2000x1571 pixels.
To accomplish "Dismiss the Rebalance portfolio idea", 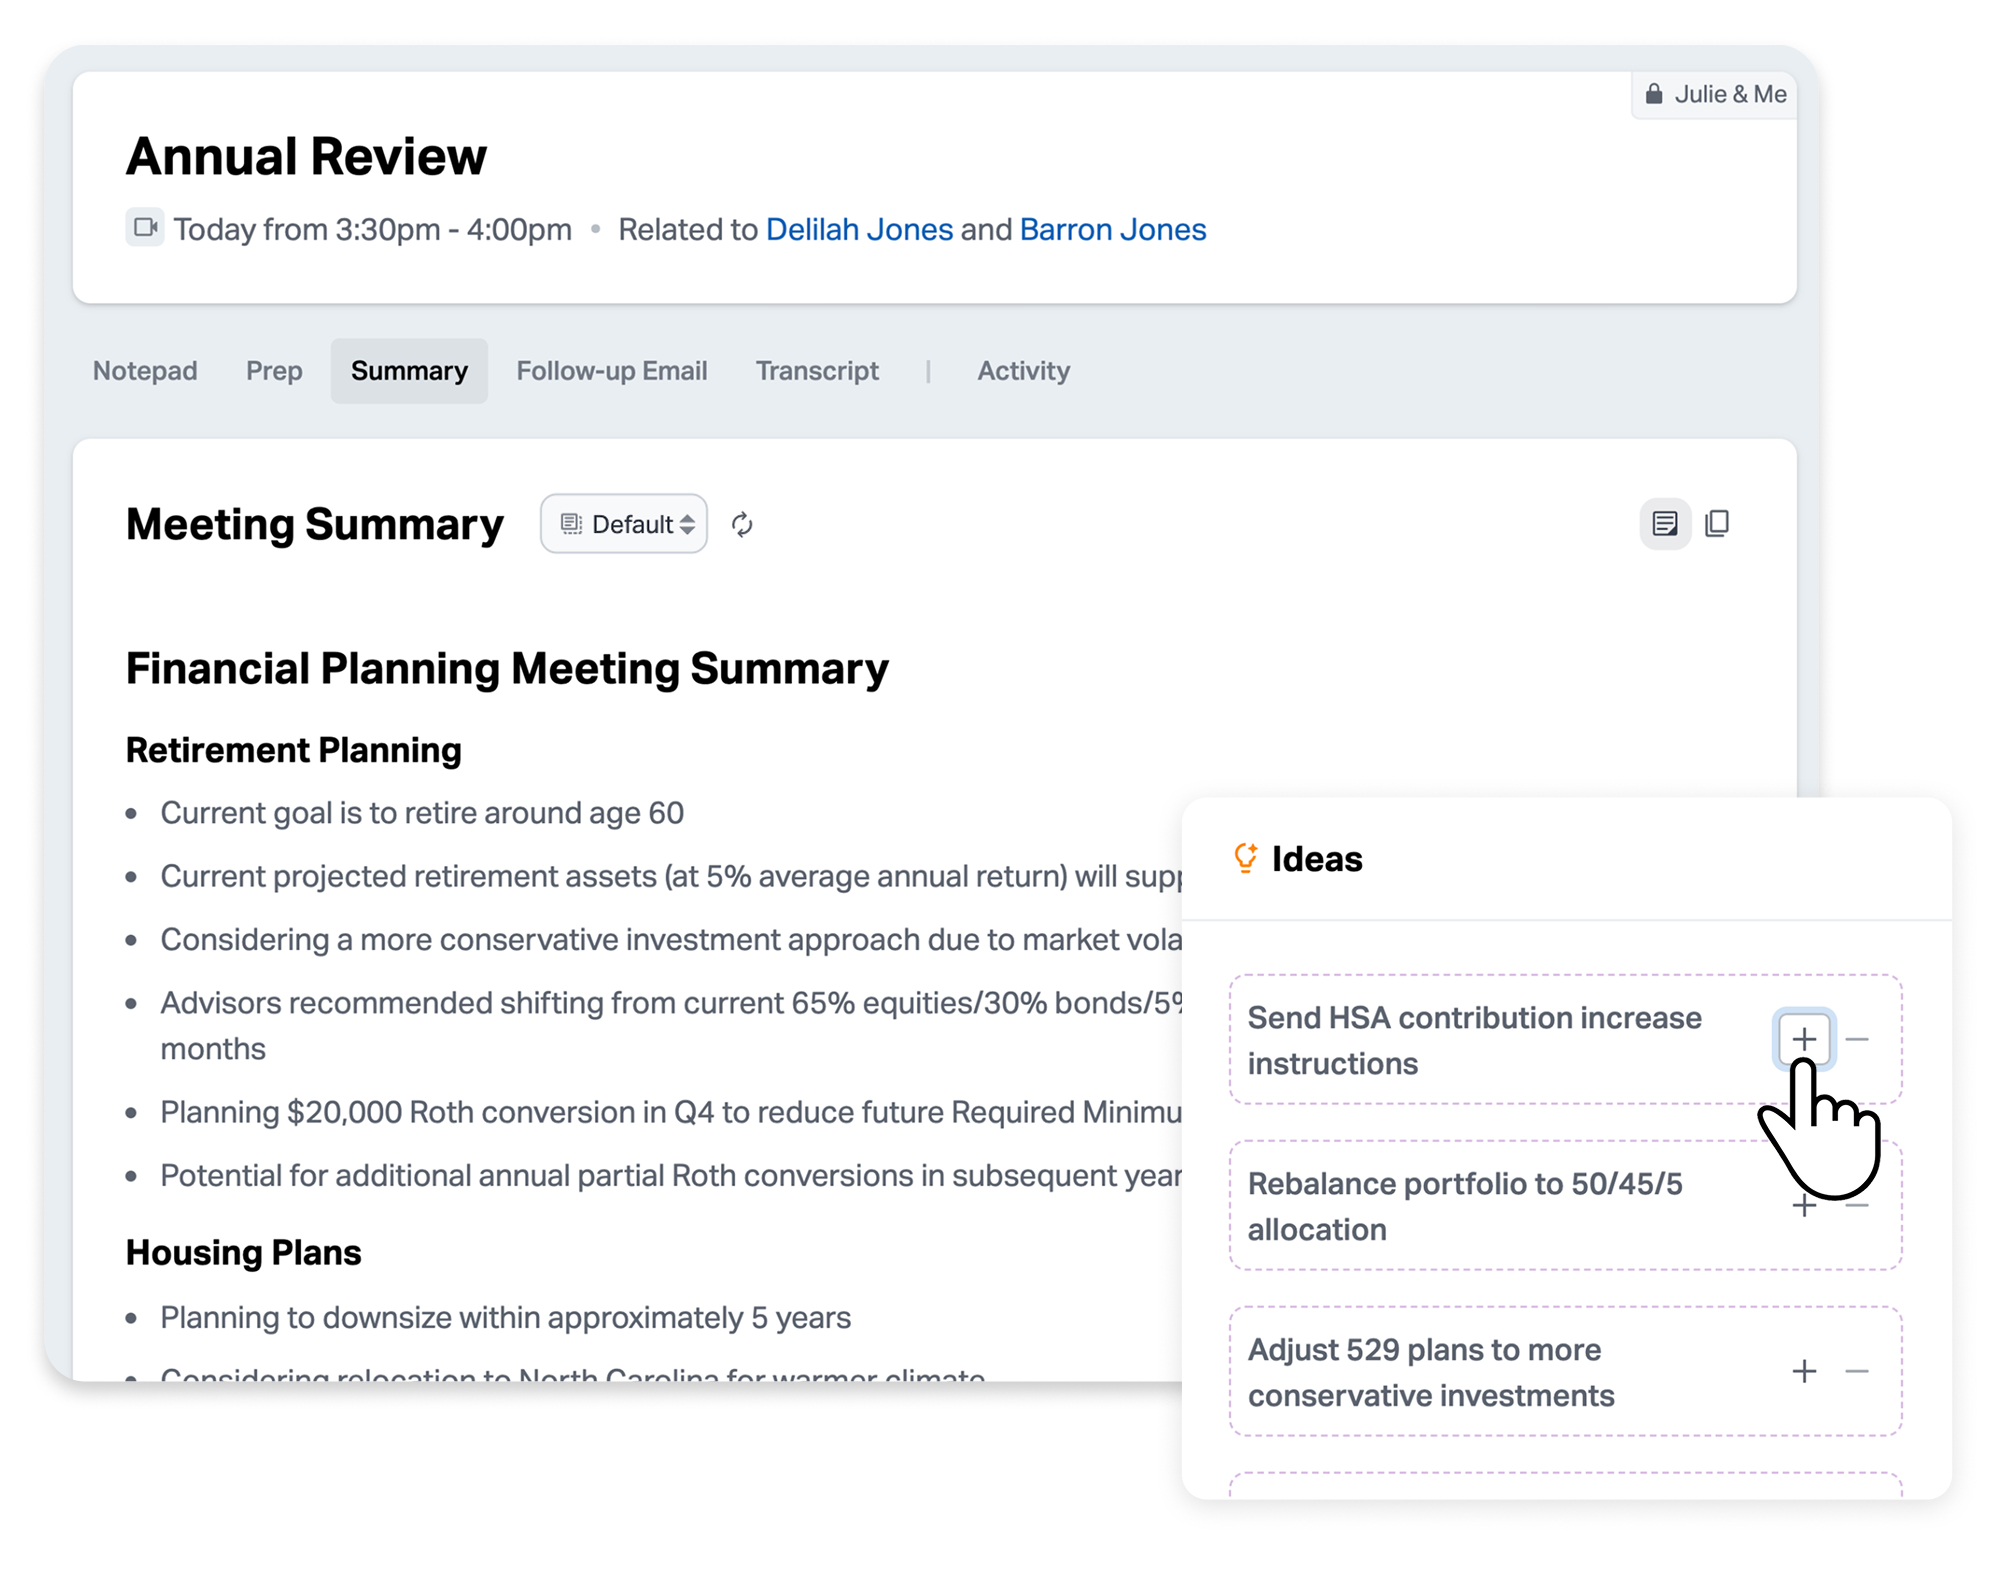I will click(1857, 1206).
